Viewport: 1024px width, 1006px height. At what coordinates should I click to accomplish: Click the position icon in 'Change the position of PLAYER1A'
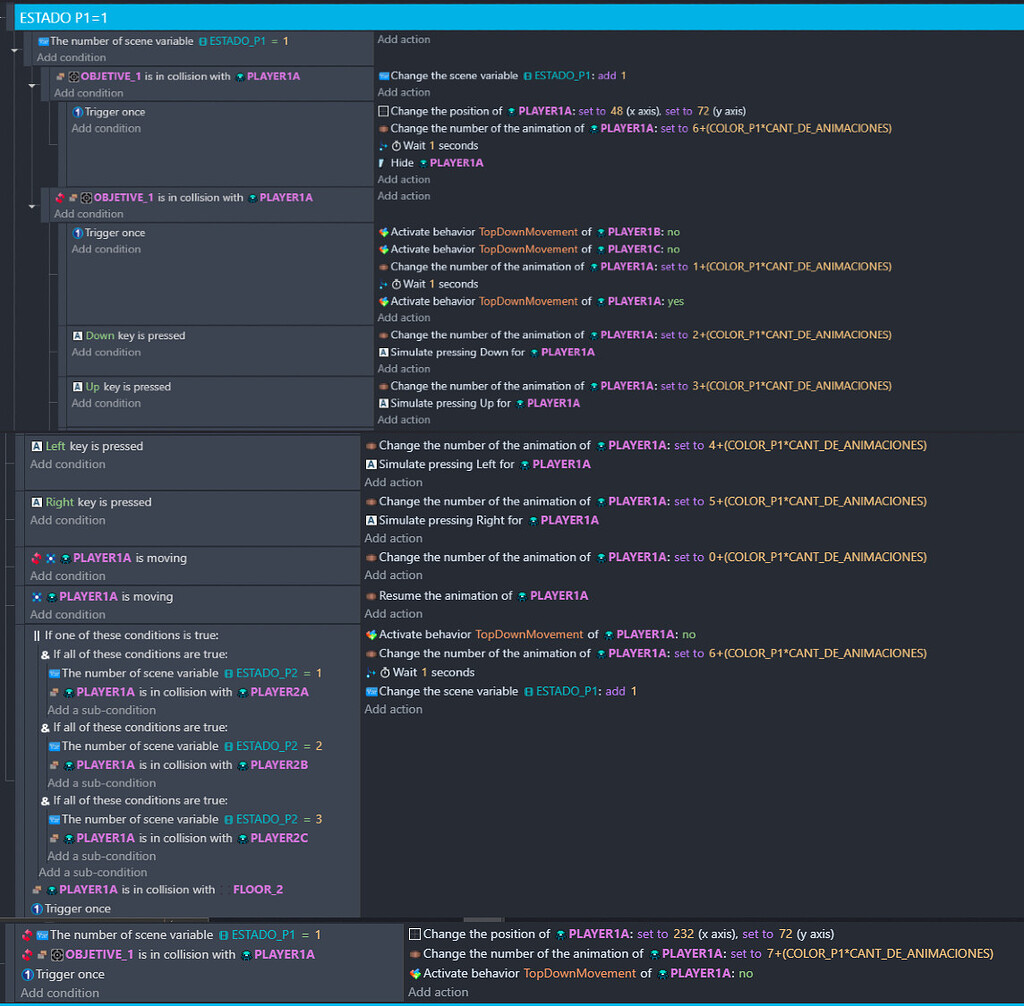tap(381, 110)
